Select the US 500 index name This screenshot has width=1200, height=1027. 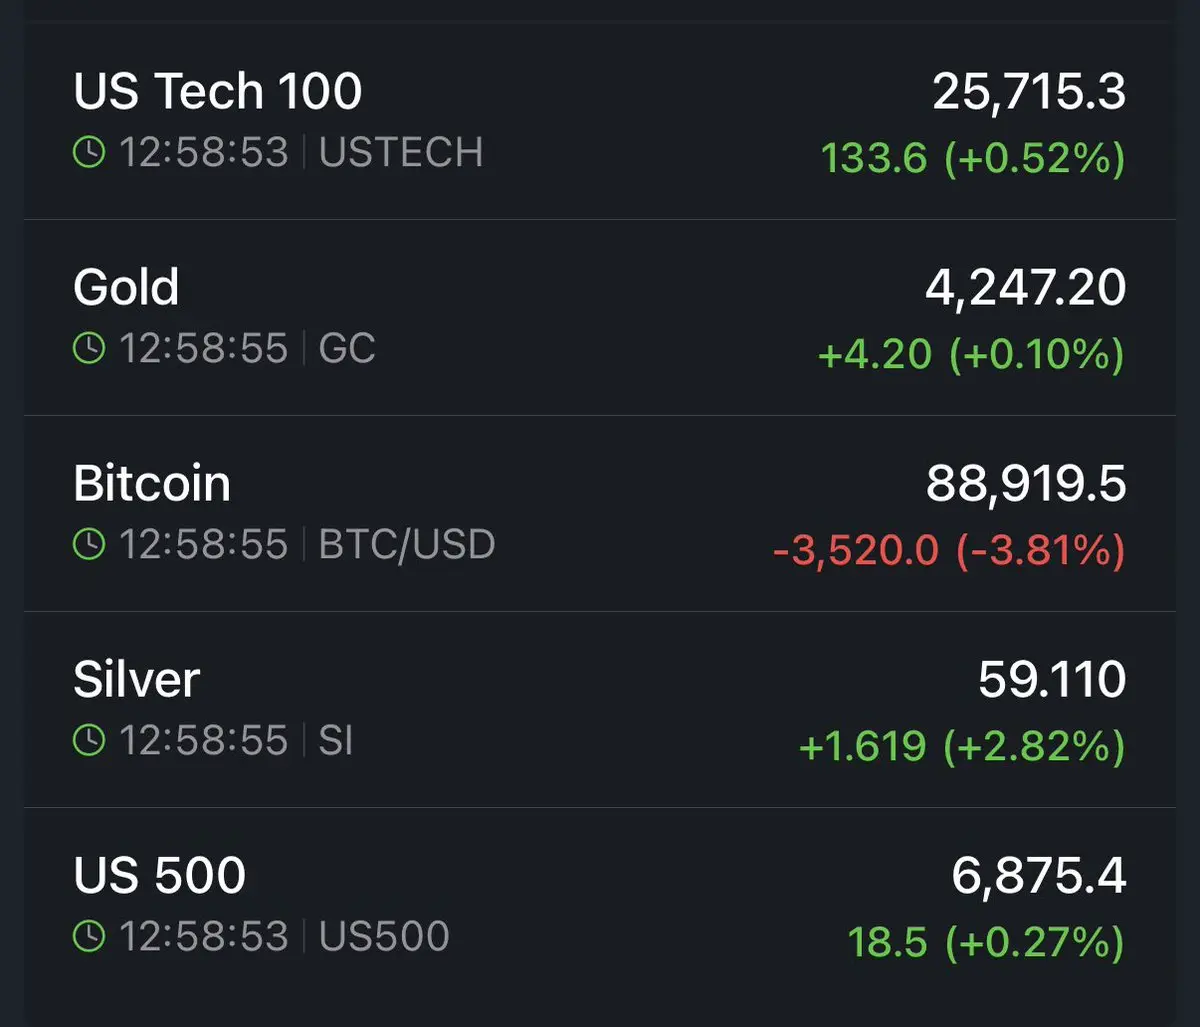tap(159, 876)
